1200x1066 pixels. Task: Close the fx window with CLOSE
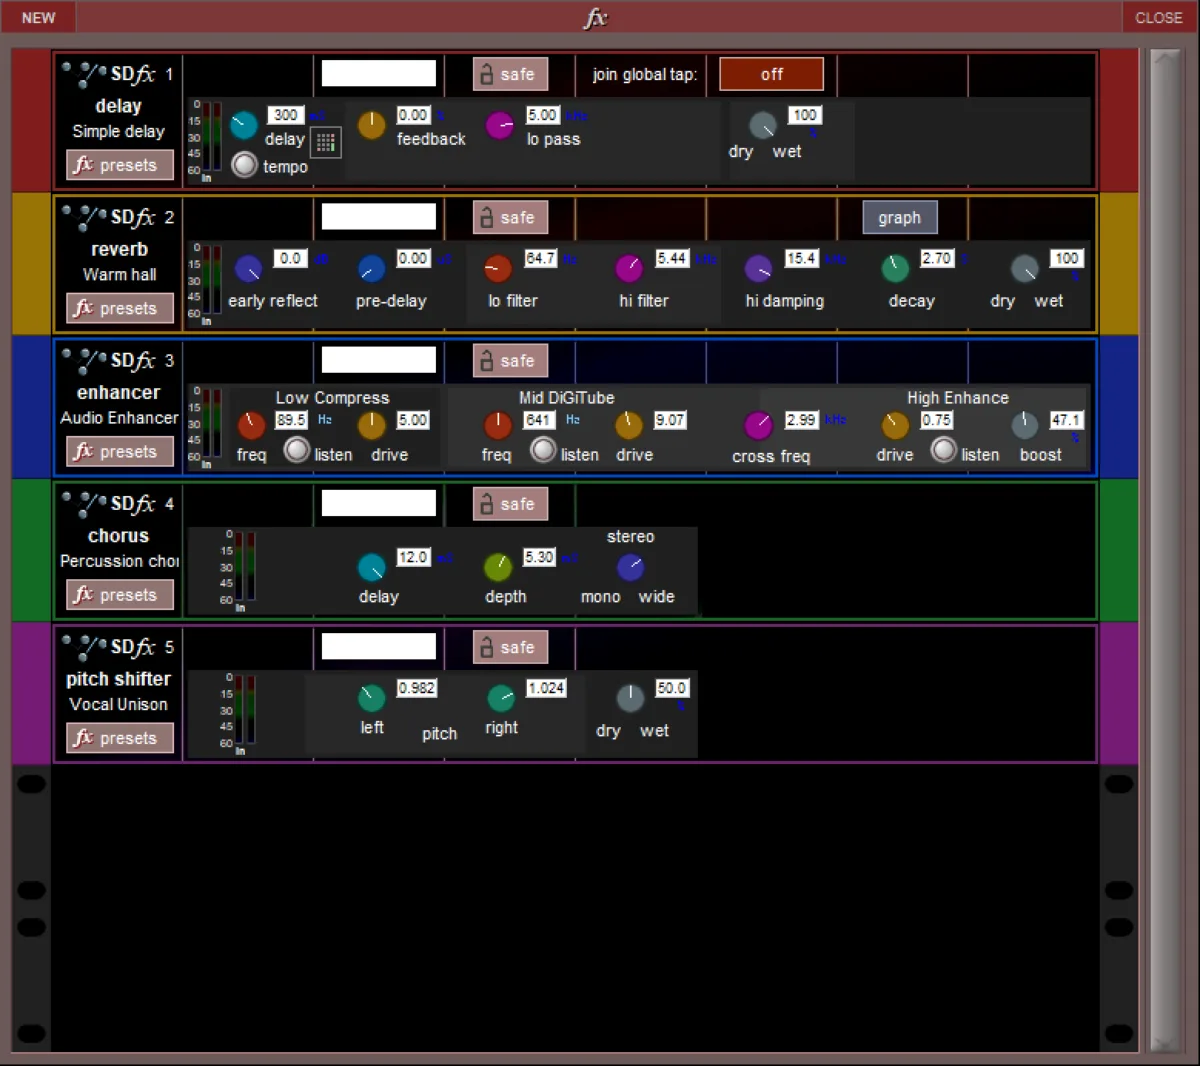pyautogui.click(x=1159, y=17)
